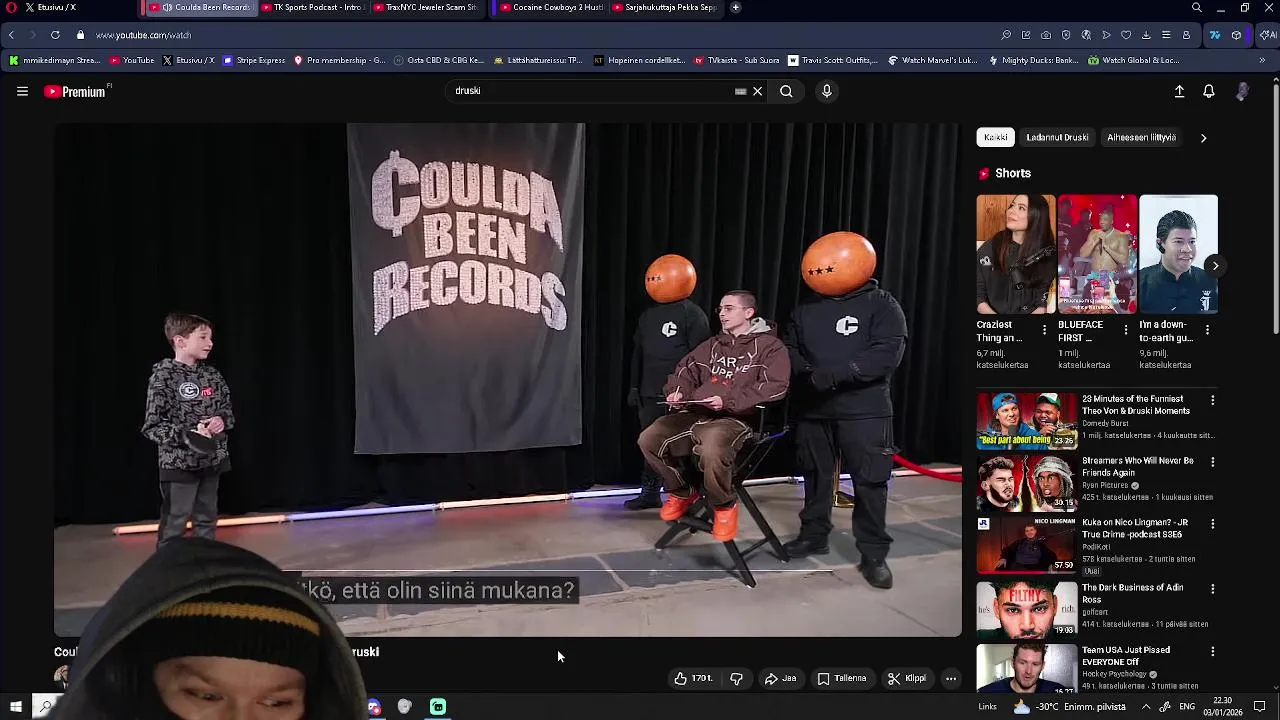Open options for 'BLUEFACE FIRST' Short
Image resolution: width=1280 pixels, height=720 pixels.
[1126, 329]
